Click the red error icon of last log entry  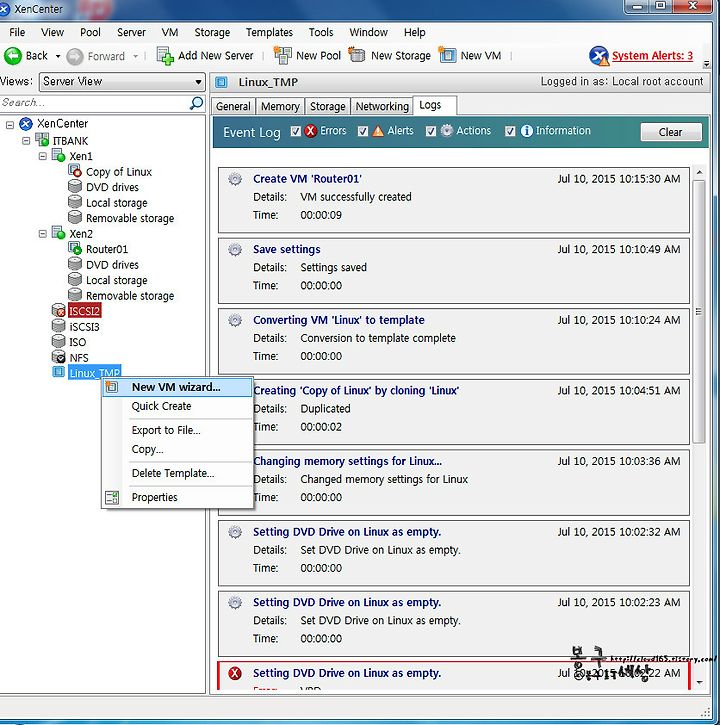(x=235, y=673)
